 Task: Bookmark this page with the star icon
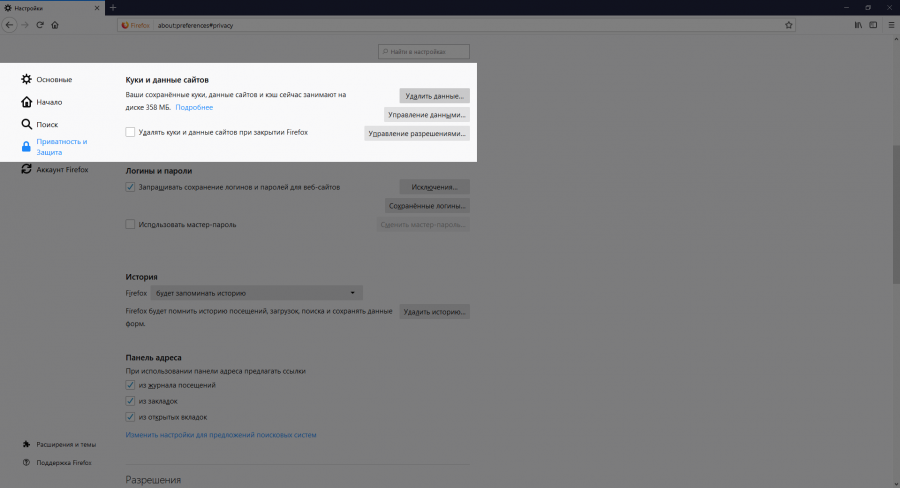pos(789,25)
